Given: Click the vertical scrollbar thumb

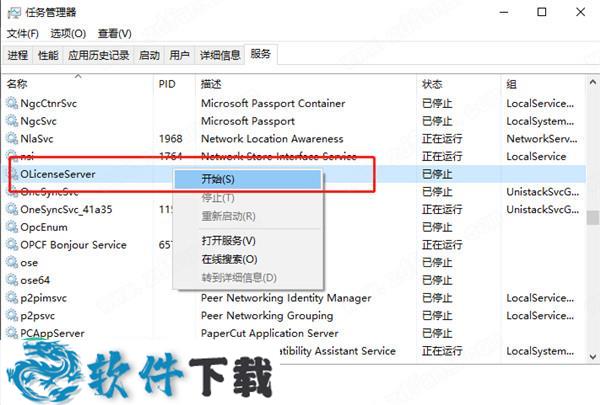Looking at the screenshot, I should pyautogui.click(x=592, y=217).
